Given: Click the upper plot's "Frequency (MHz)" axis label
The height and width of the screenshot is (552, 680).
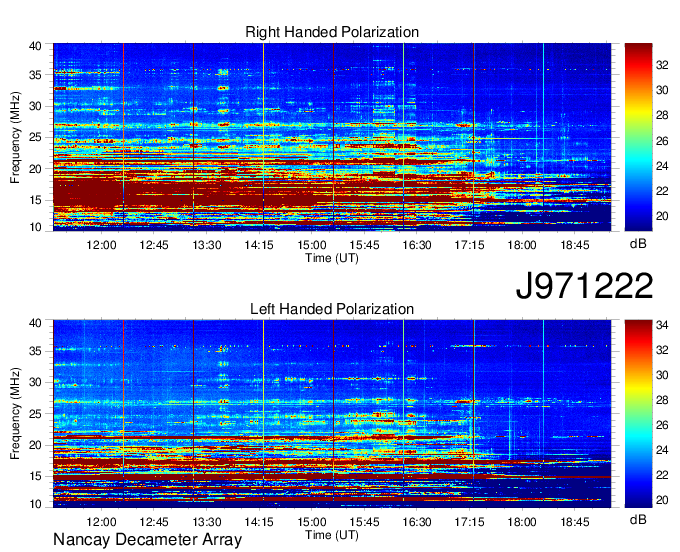Looking at the screenshot, I should tap(15, 137).
